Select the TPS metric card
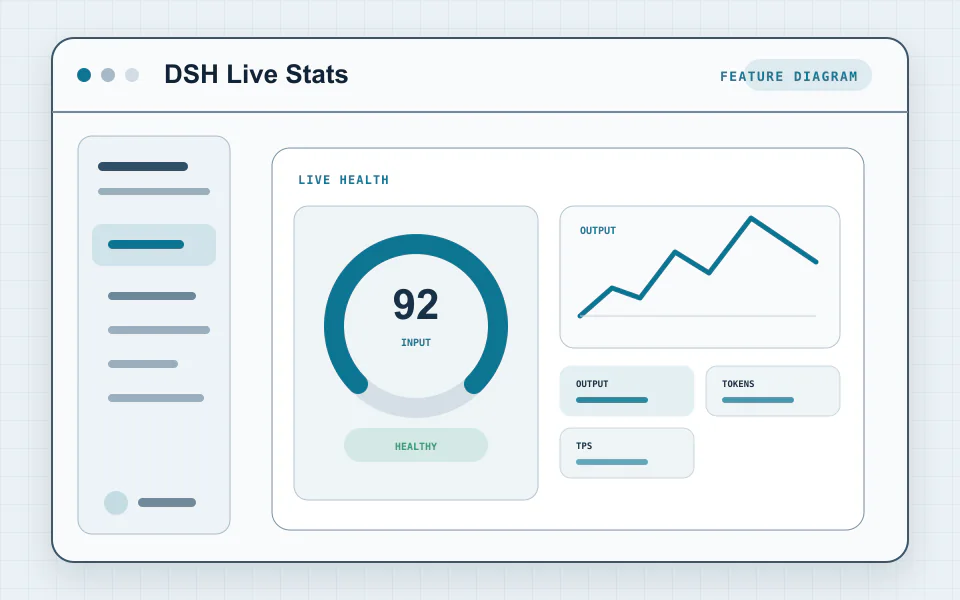Screen dimensions: 960x600 click(627, 453)
